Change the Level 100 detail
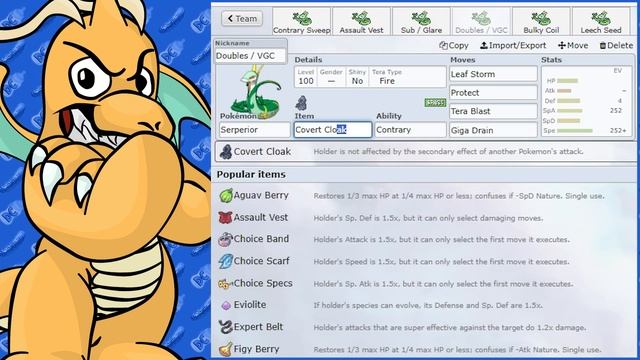Viewport: 640px width, 360px height. click(306, 77)
